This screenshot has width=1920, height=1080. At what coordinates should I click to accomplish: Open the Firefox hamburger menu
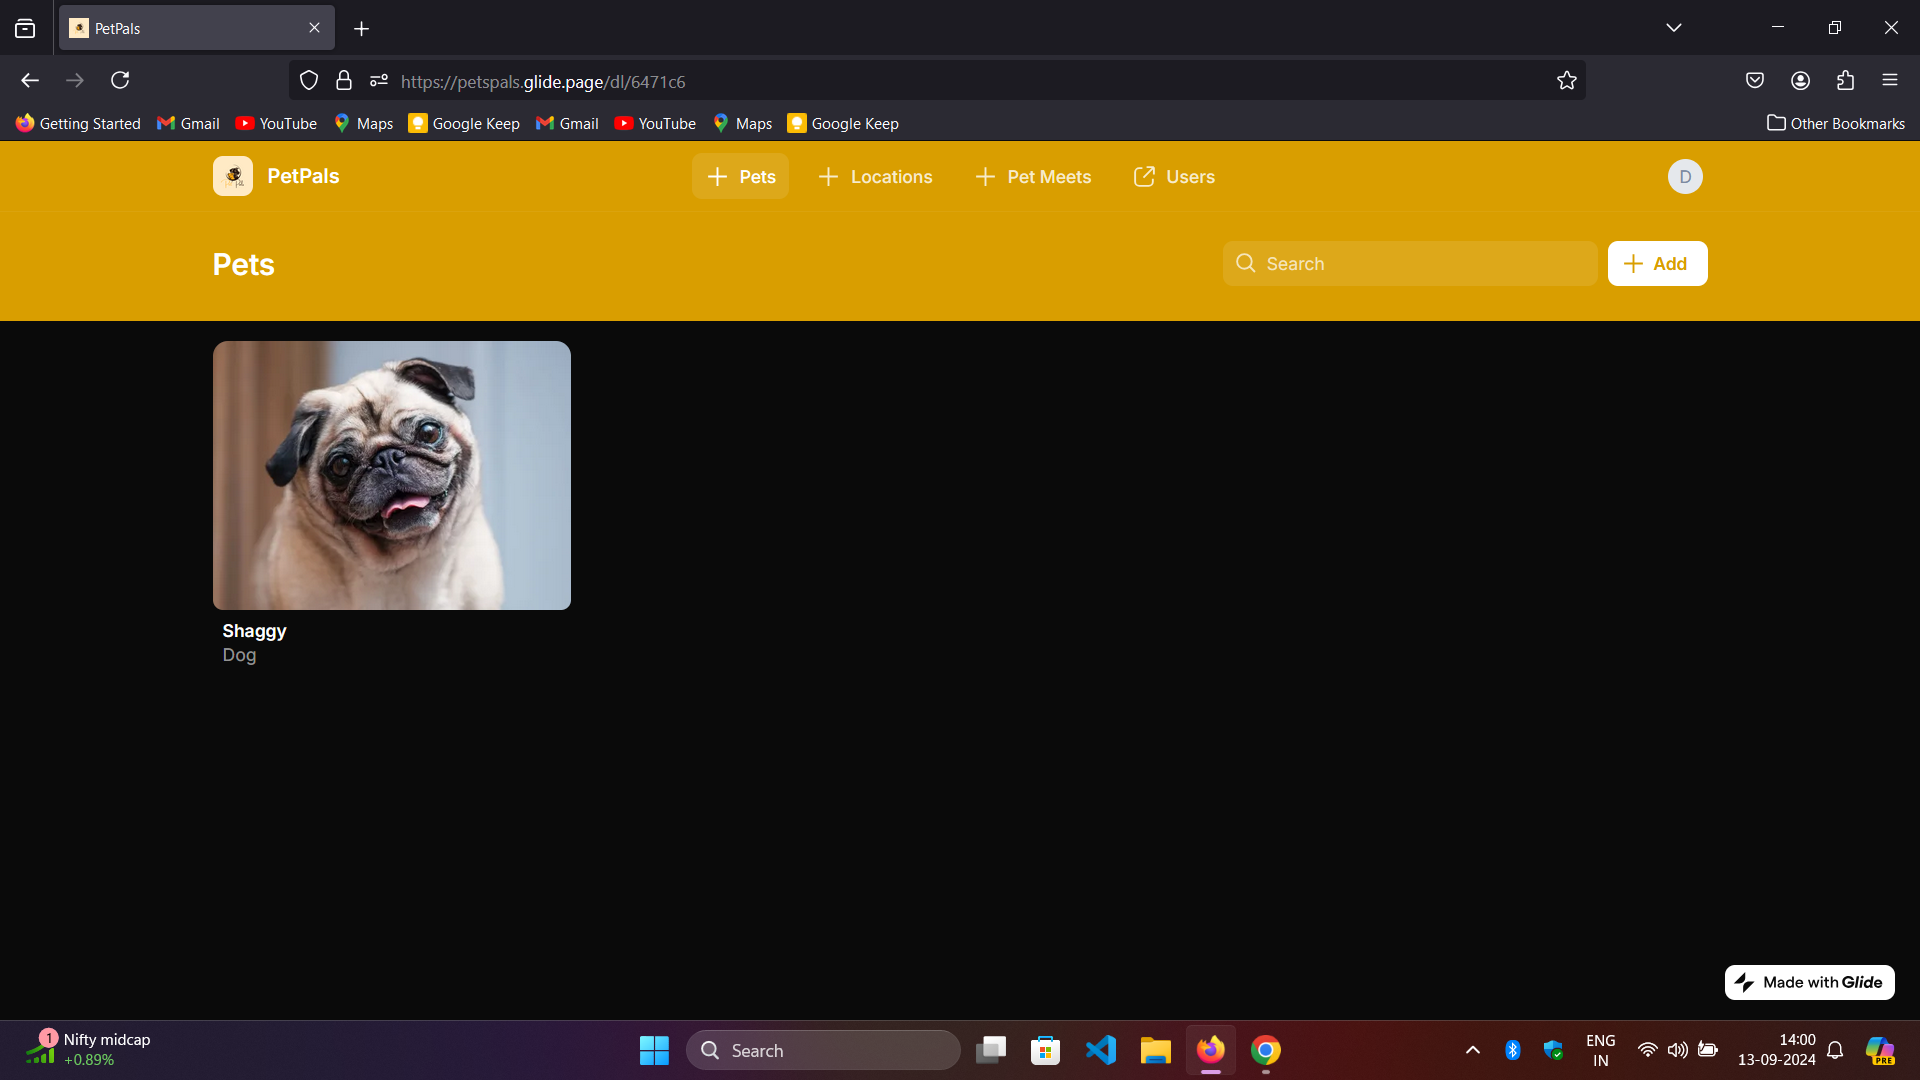[1891, 80]
